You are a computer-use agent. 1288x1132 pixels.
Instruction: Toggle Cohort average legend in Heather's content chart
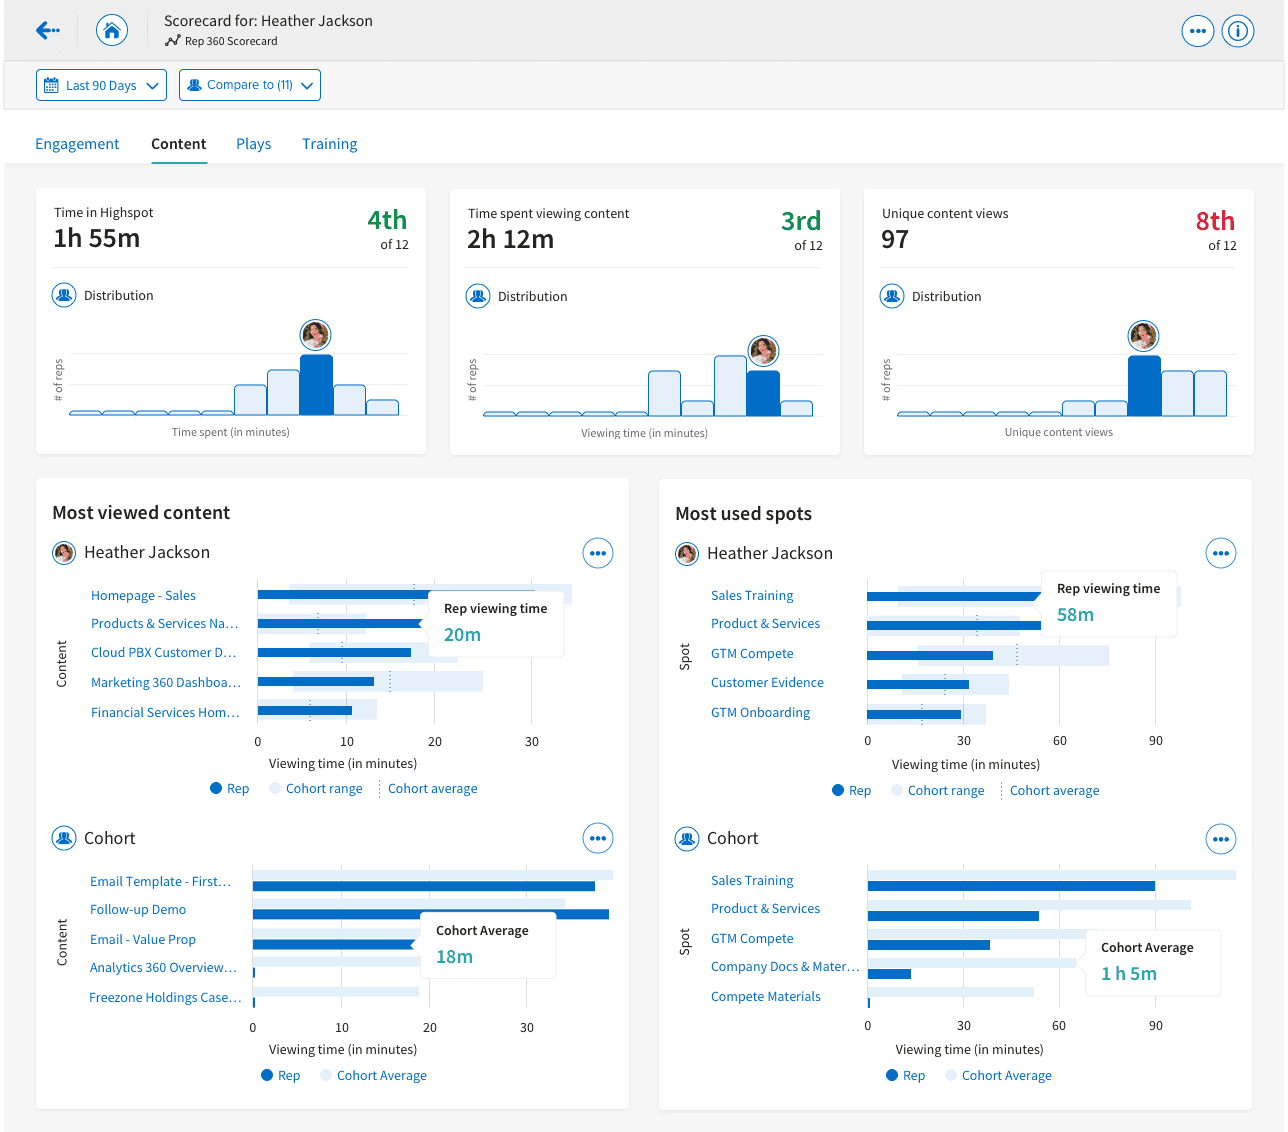pos(428,788)
